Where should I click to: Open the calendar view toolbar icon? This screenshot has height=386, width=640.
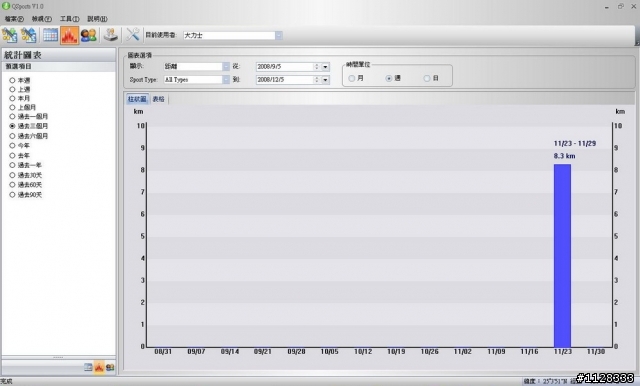coord(51,35)
